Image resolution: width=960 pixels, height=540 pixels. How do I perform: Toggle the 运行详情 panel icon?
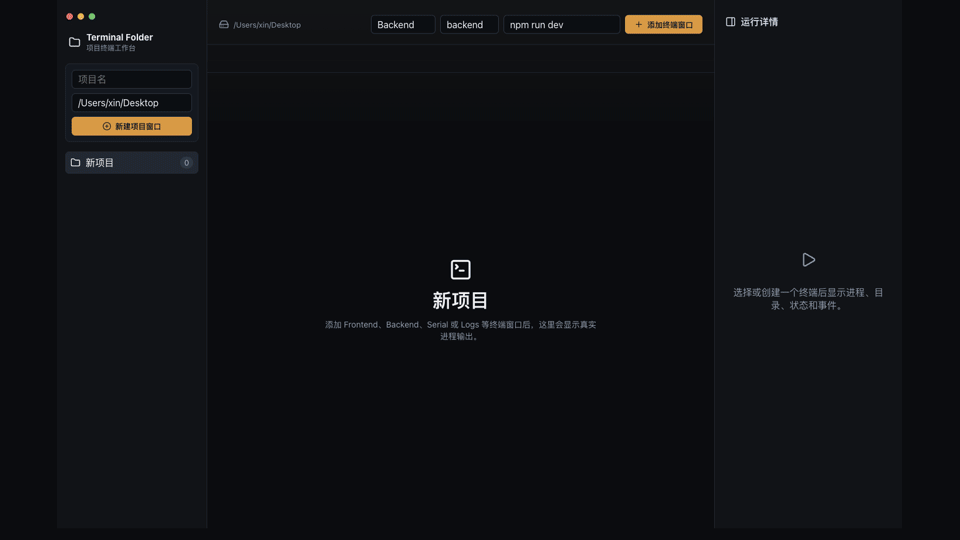(730, 22)
